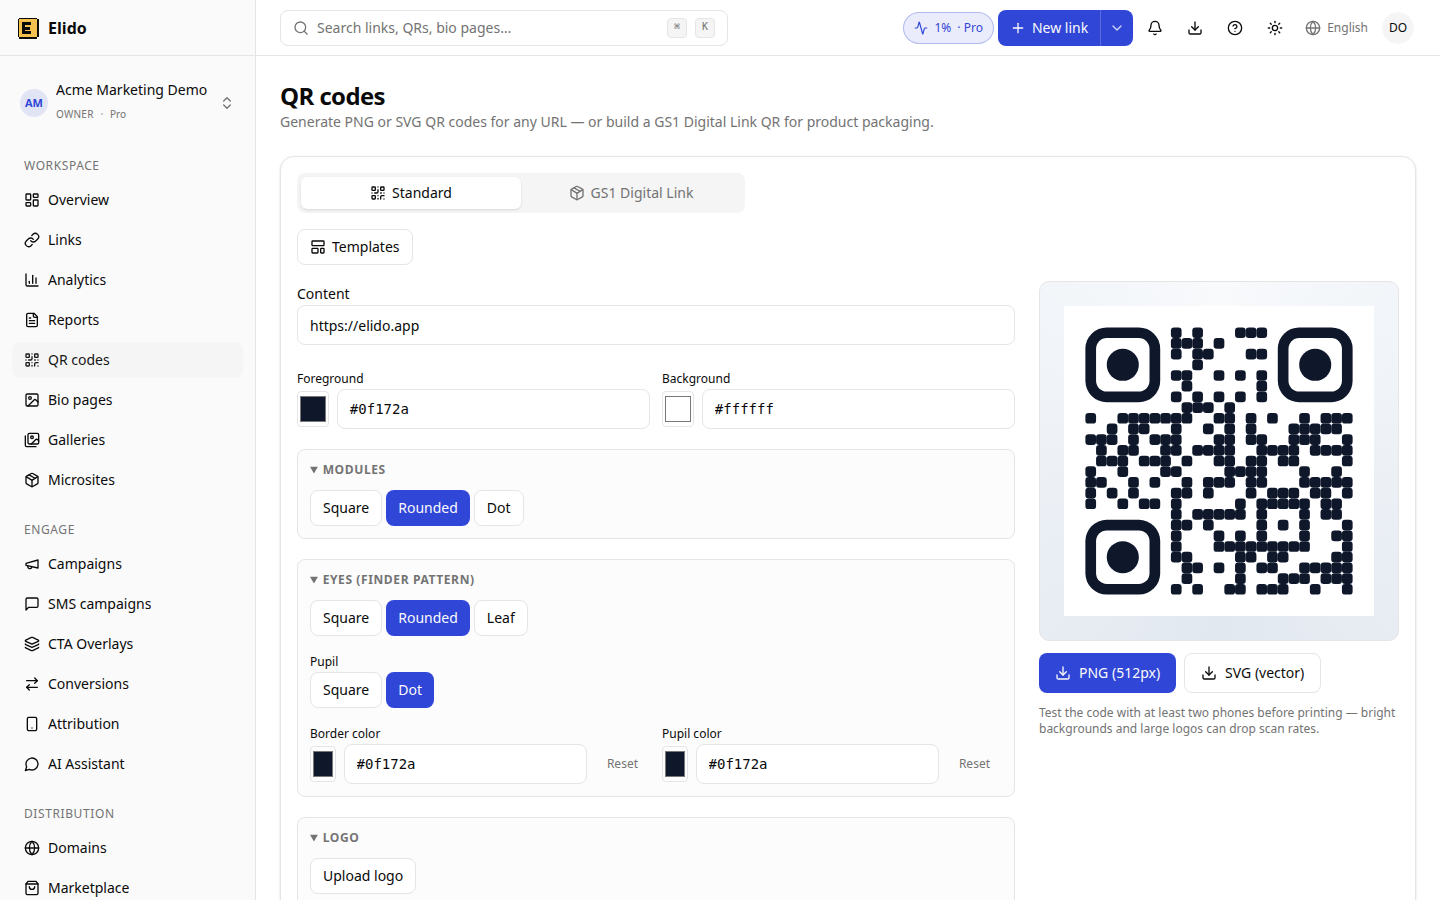Click the Templates button

(x=355, y=247)
